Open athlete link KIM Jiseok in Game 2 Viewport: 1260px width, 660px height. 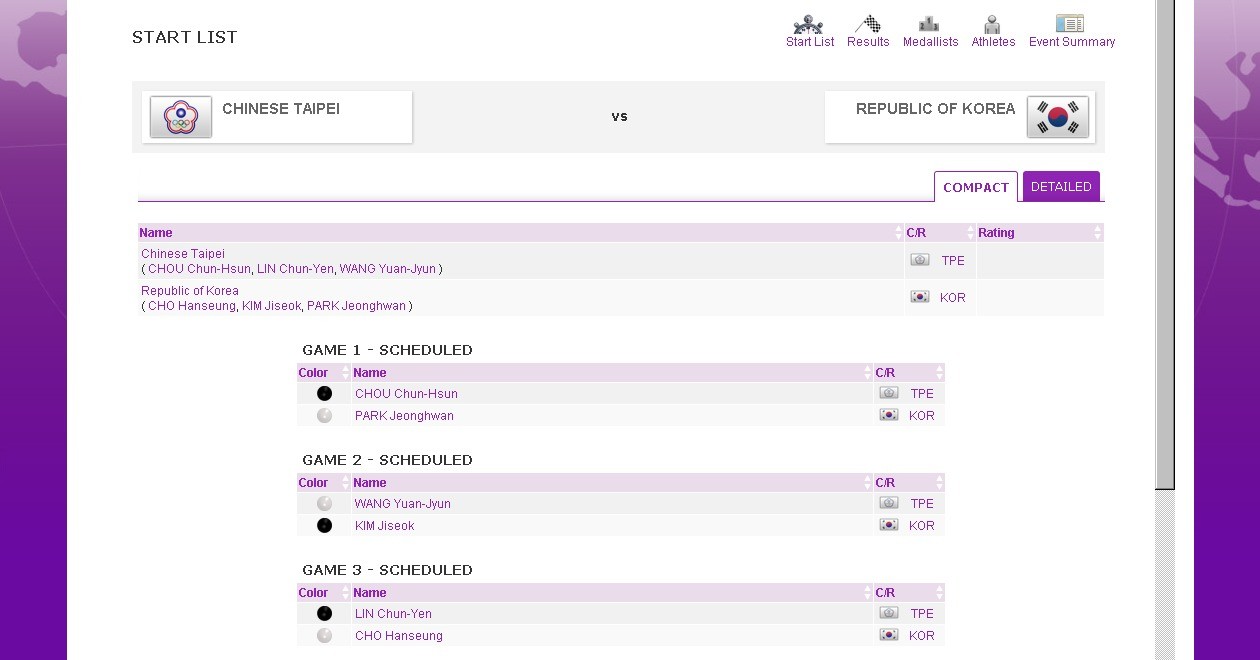pyautogui.click(x=384, y=526)
